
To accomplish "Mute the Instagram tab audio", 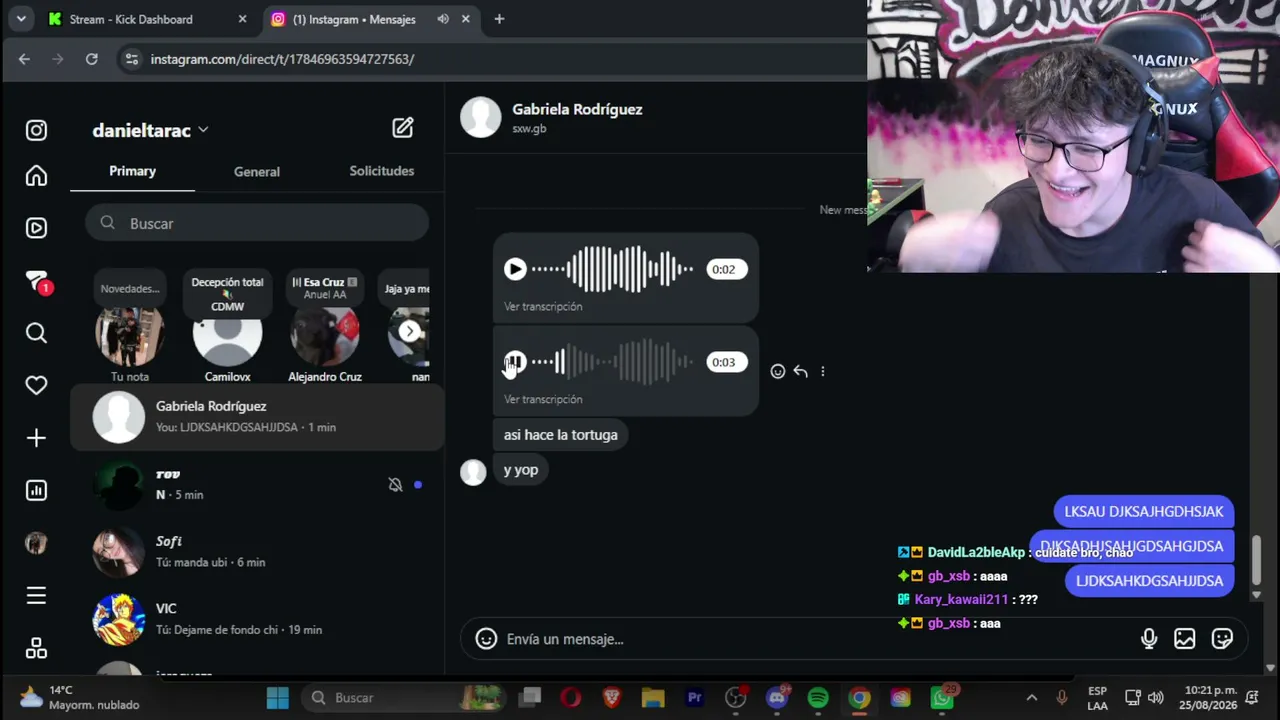I will [443, 19].
